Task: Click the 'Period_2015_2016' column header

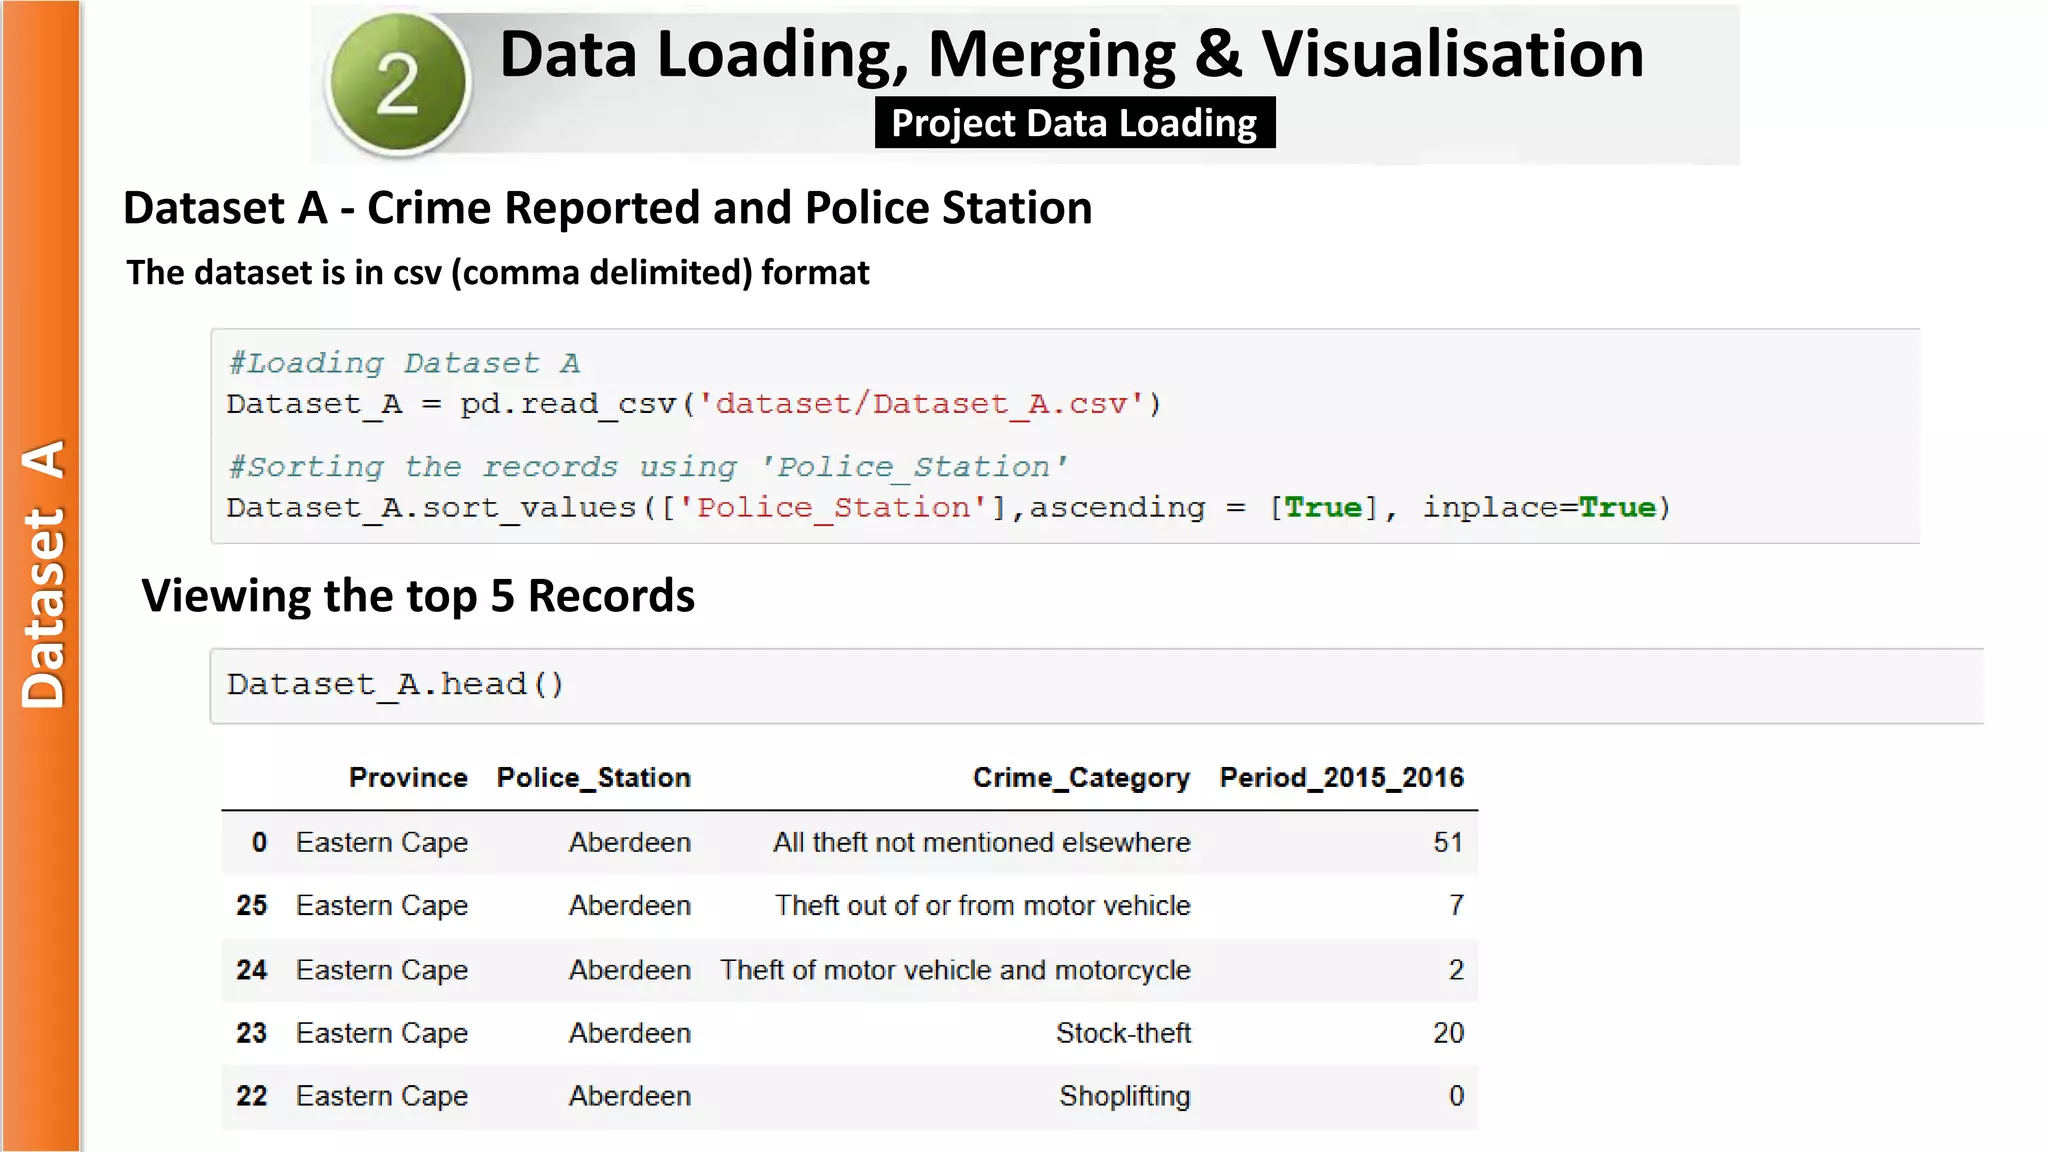Action: tap(1341, 778)
